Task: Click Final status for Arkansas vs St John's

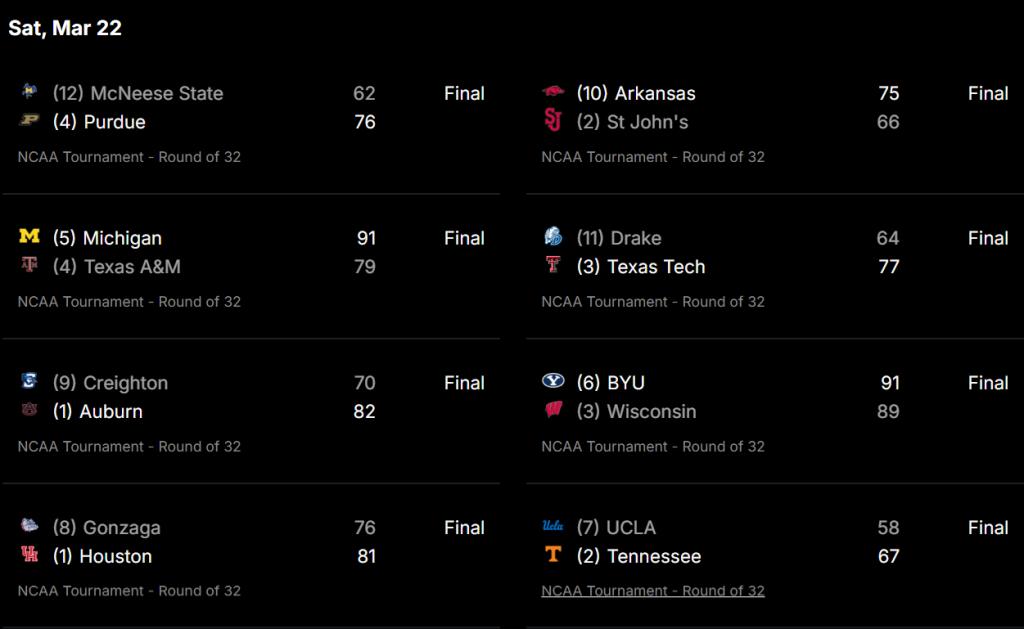Action: [988, 93]
